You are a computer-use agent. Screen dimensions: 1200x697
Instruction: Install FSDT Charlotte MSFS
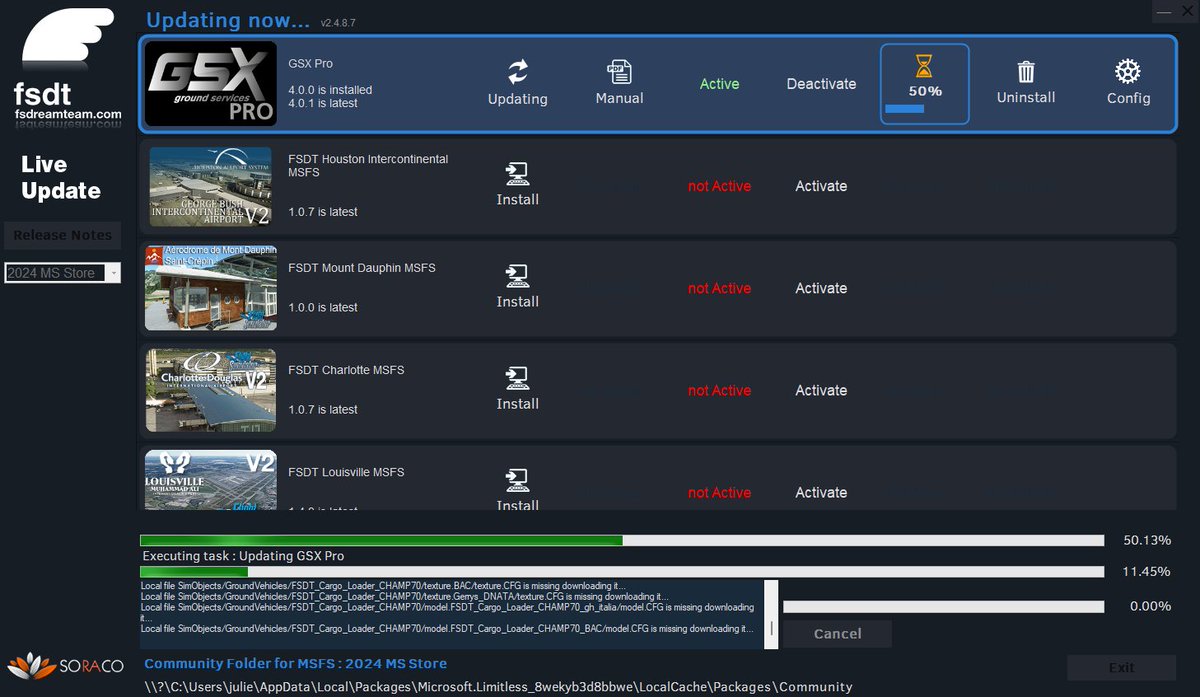[517, 389]
